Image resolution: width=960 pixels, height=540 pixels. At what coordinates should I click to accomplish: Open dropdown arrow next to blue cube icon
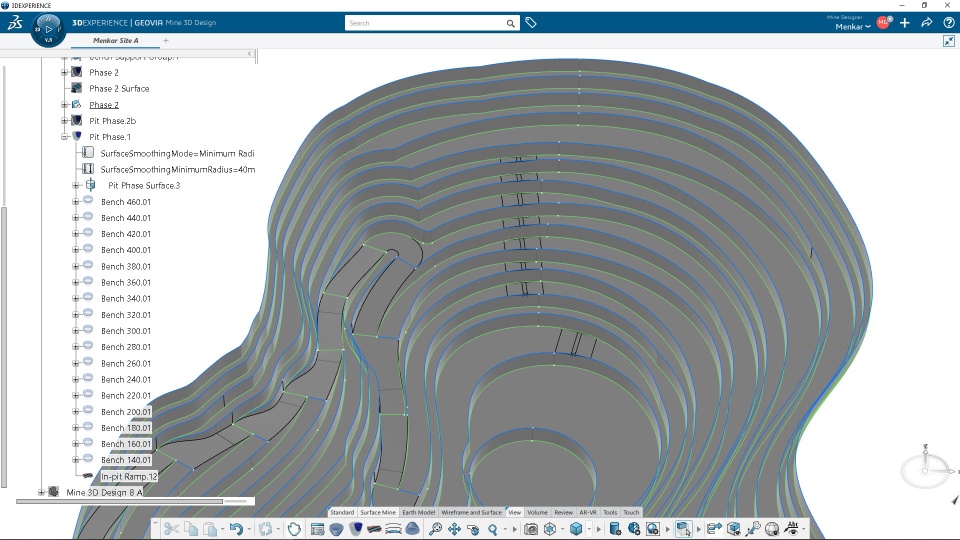pos(589,530)
